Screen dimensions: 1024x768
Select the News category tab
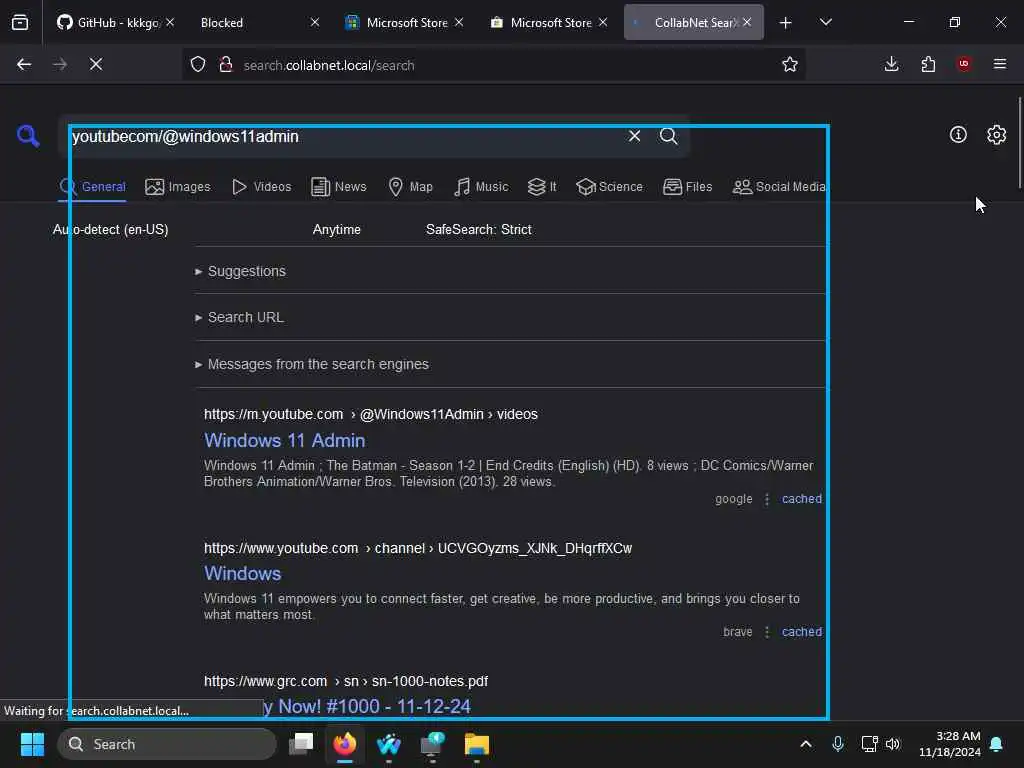pyautogui.click(x=339, y=187)
